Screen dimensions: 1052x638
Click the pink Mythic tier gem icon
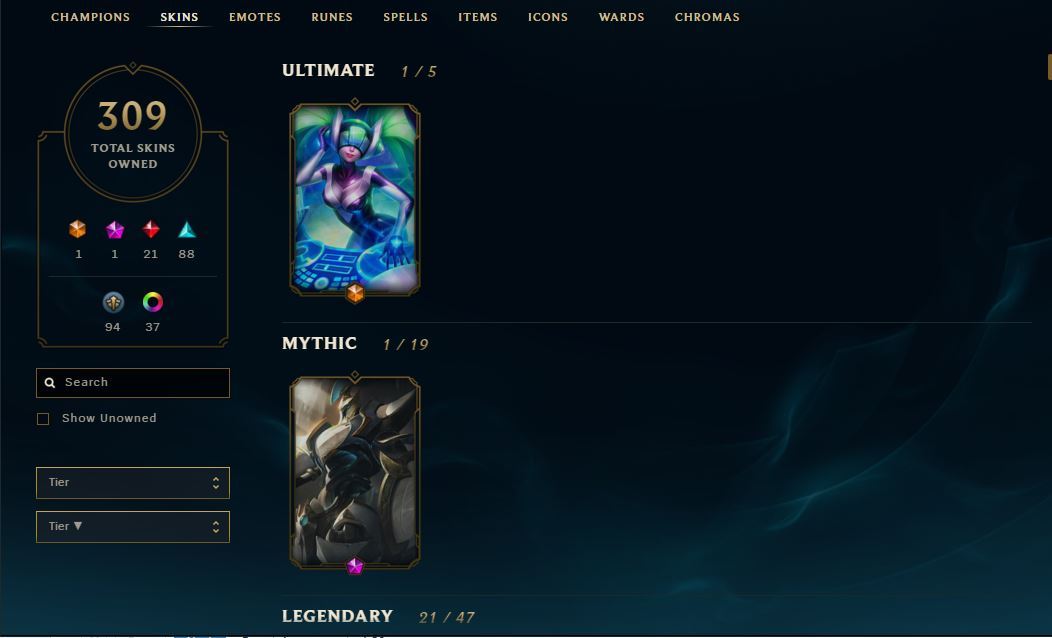pos(115,230)
